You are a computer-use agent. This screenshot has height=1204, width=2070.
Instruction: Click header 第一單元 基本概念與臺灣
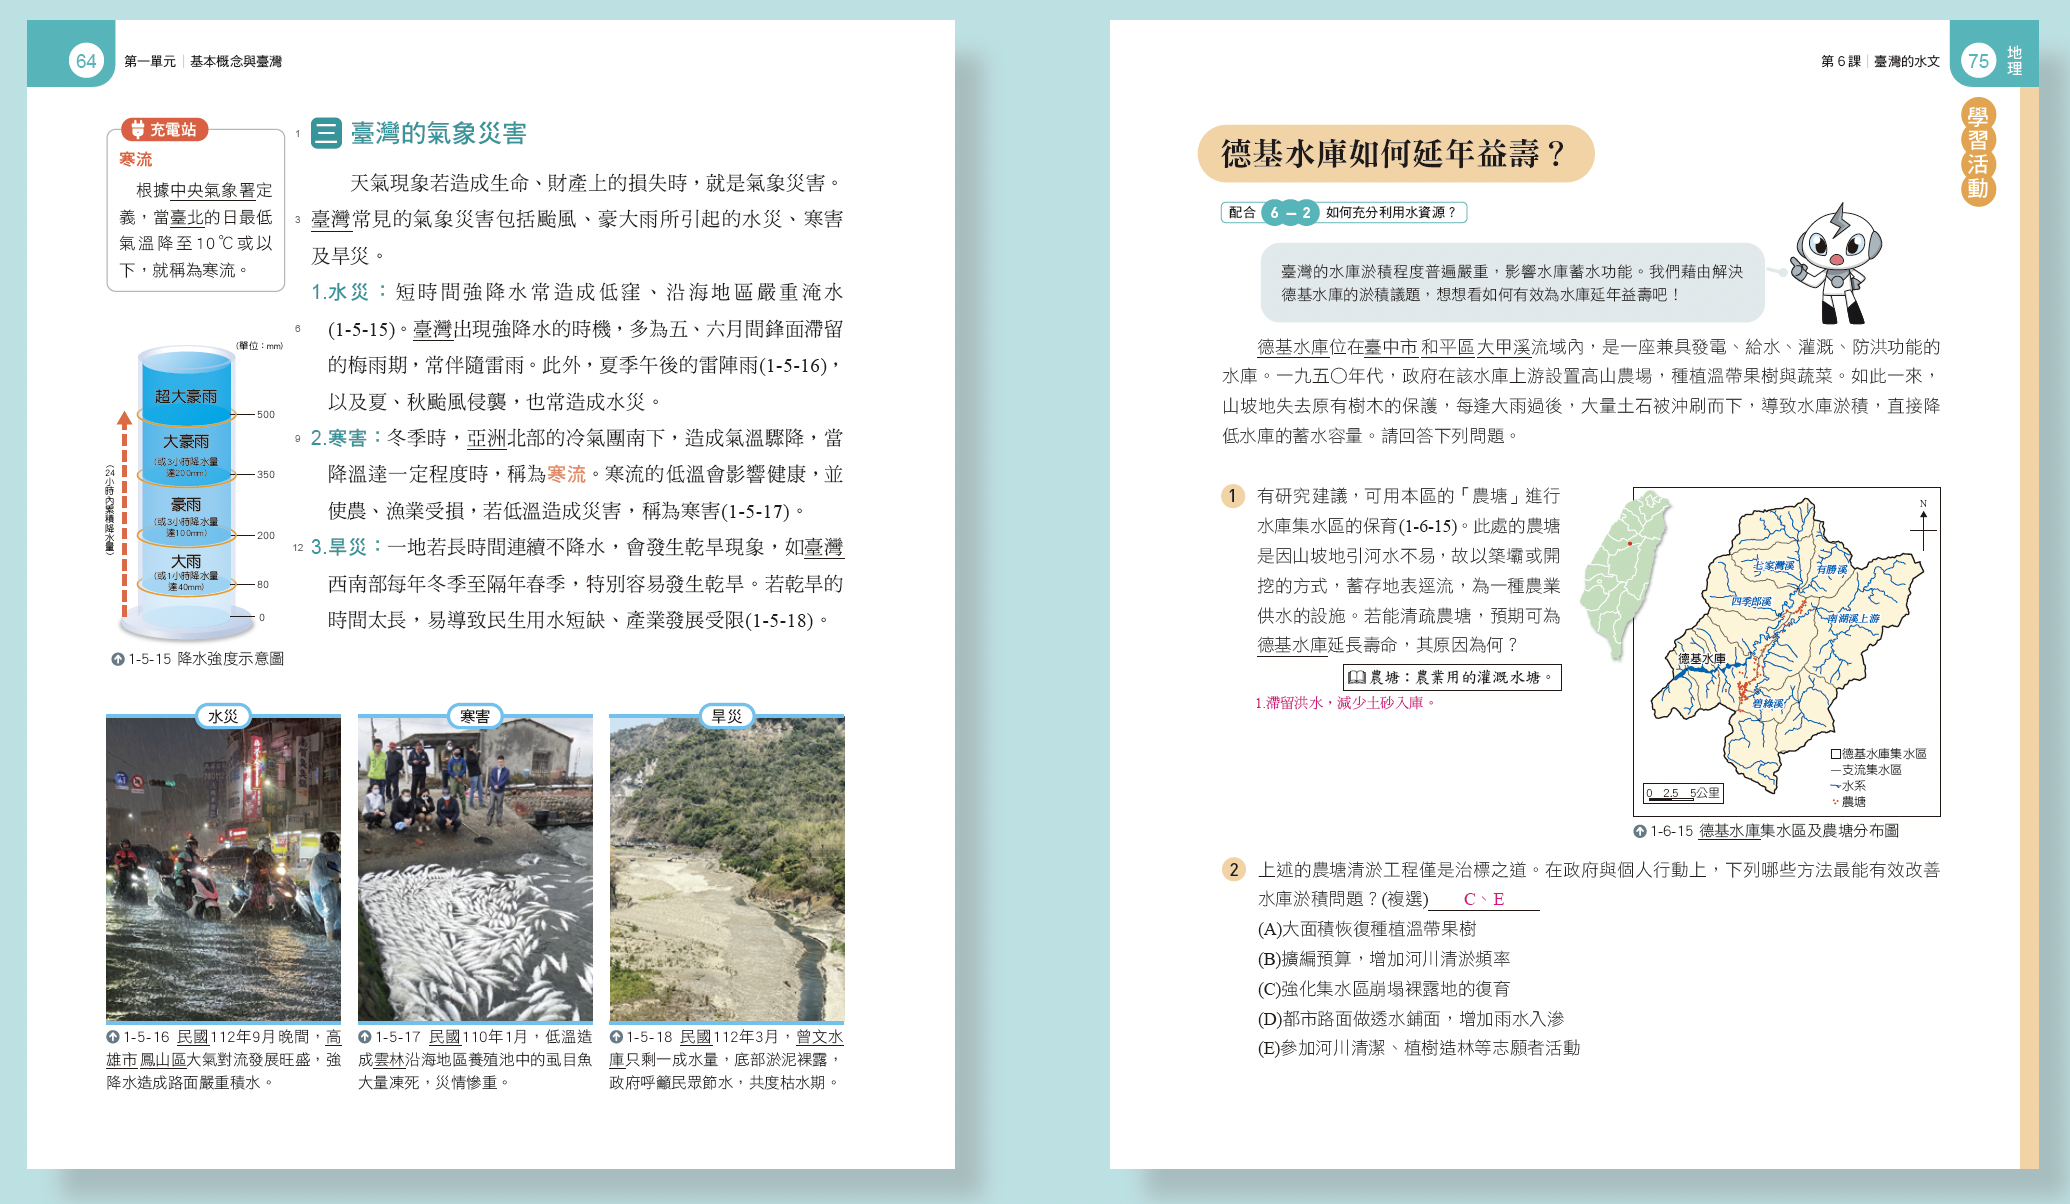[203, 61]
